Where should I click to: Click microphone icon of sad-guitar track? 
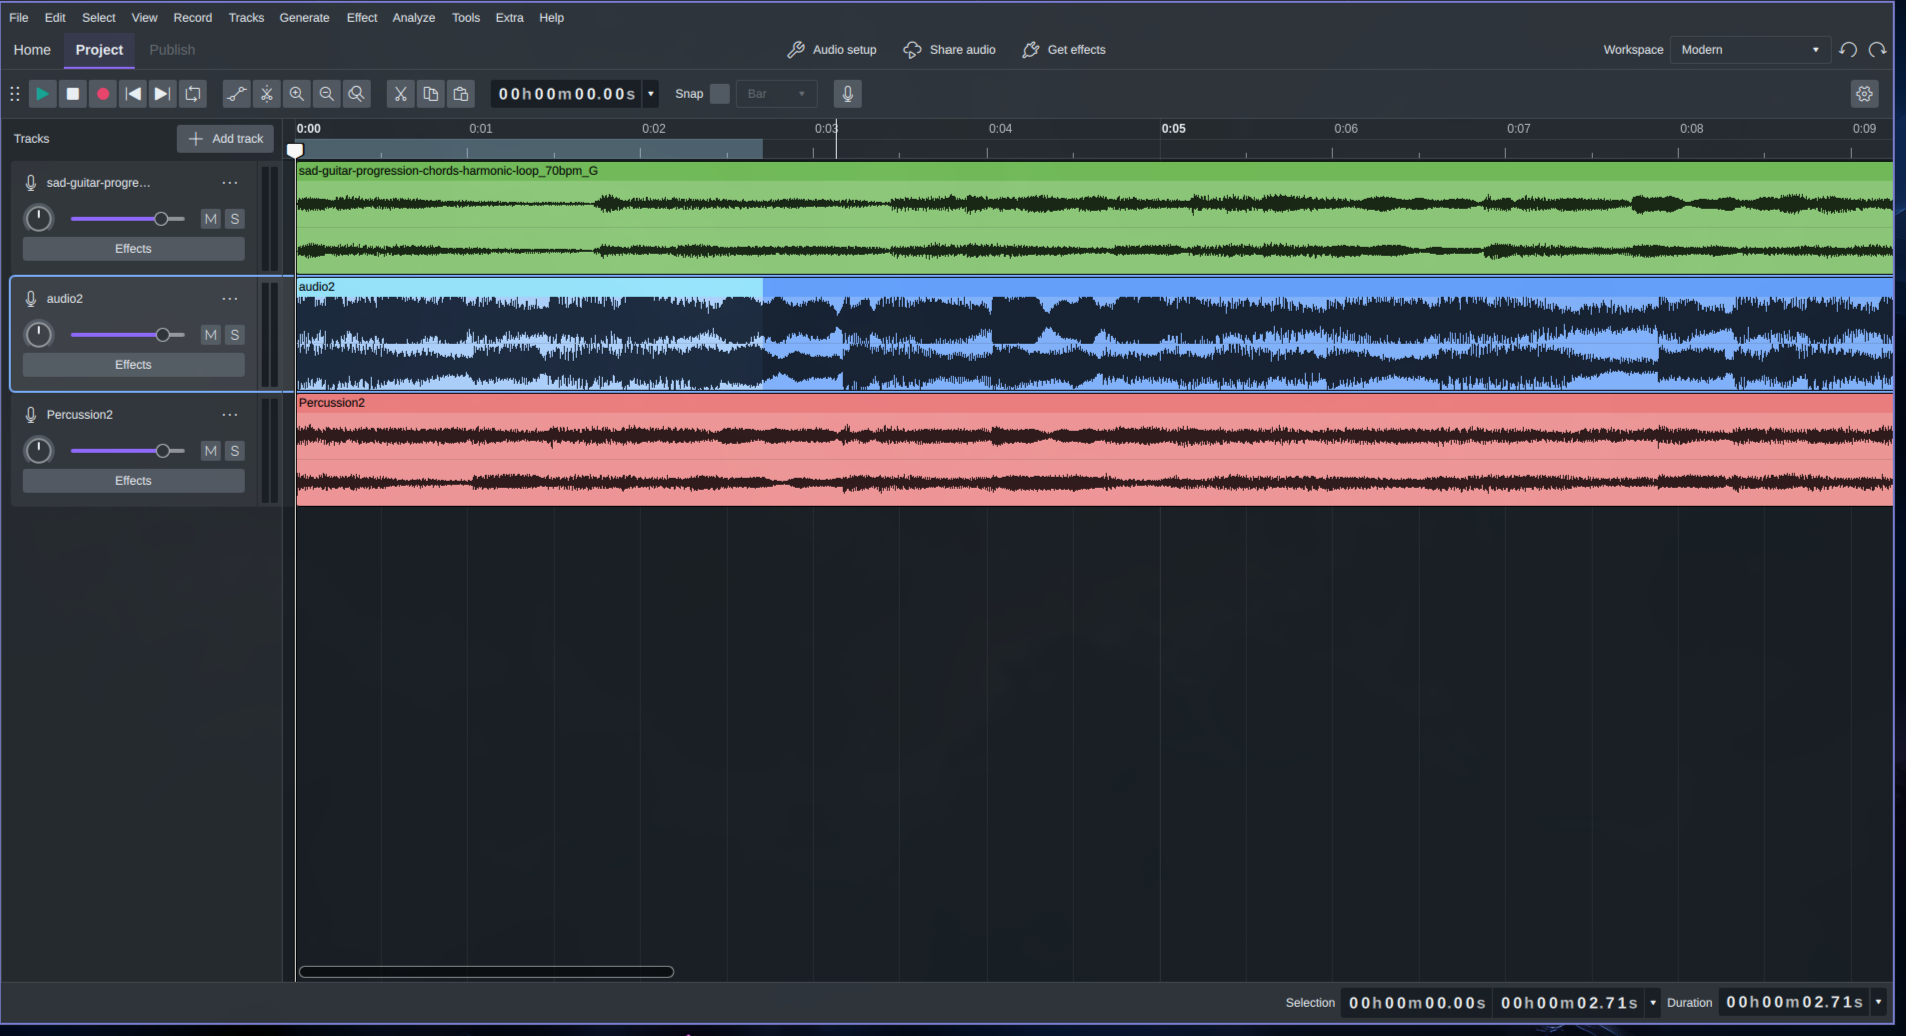[x=31, y=183]
